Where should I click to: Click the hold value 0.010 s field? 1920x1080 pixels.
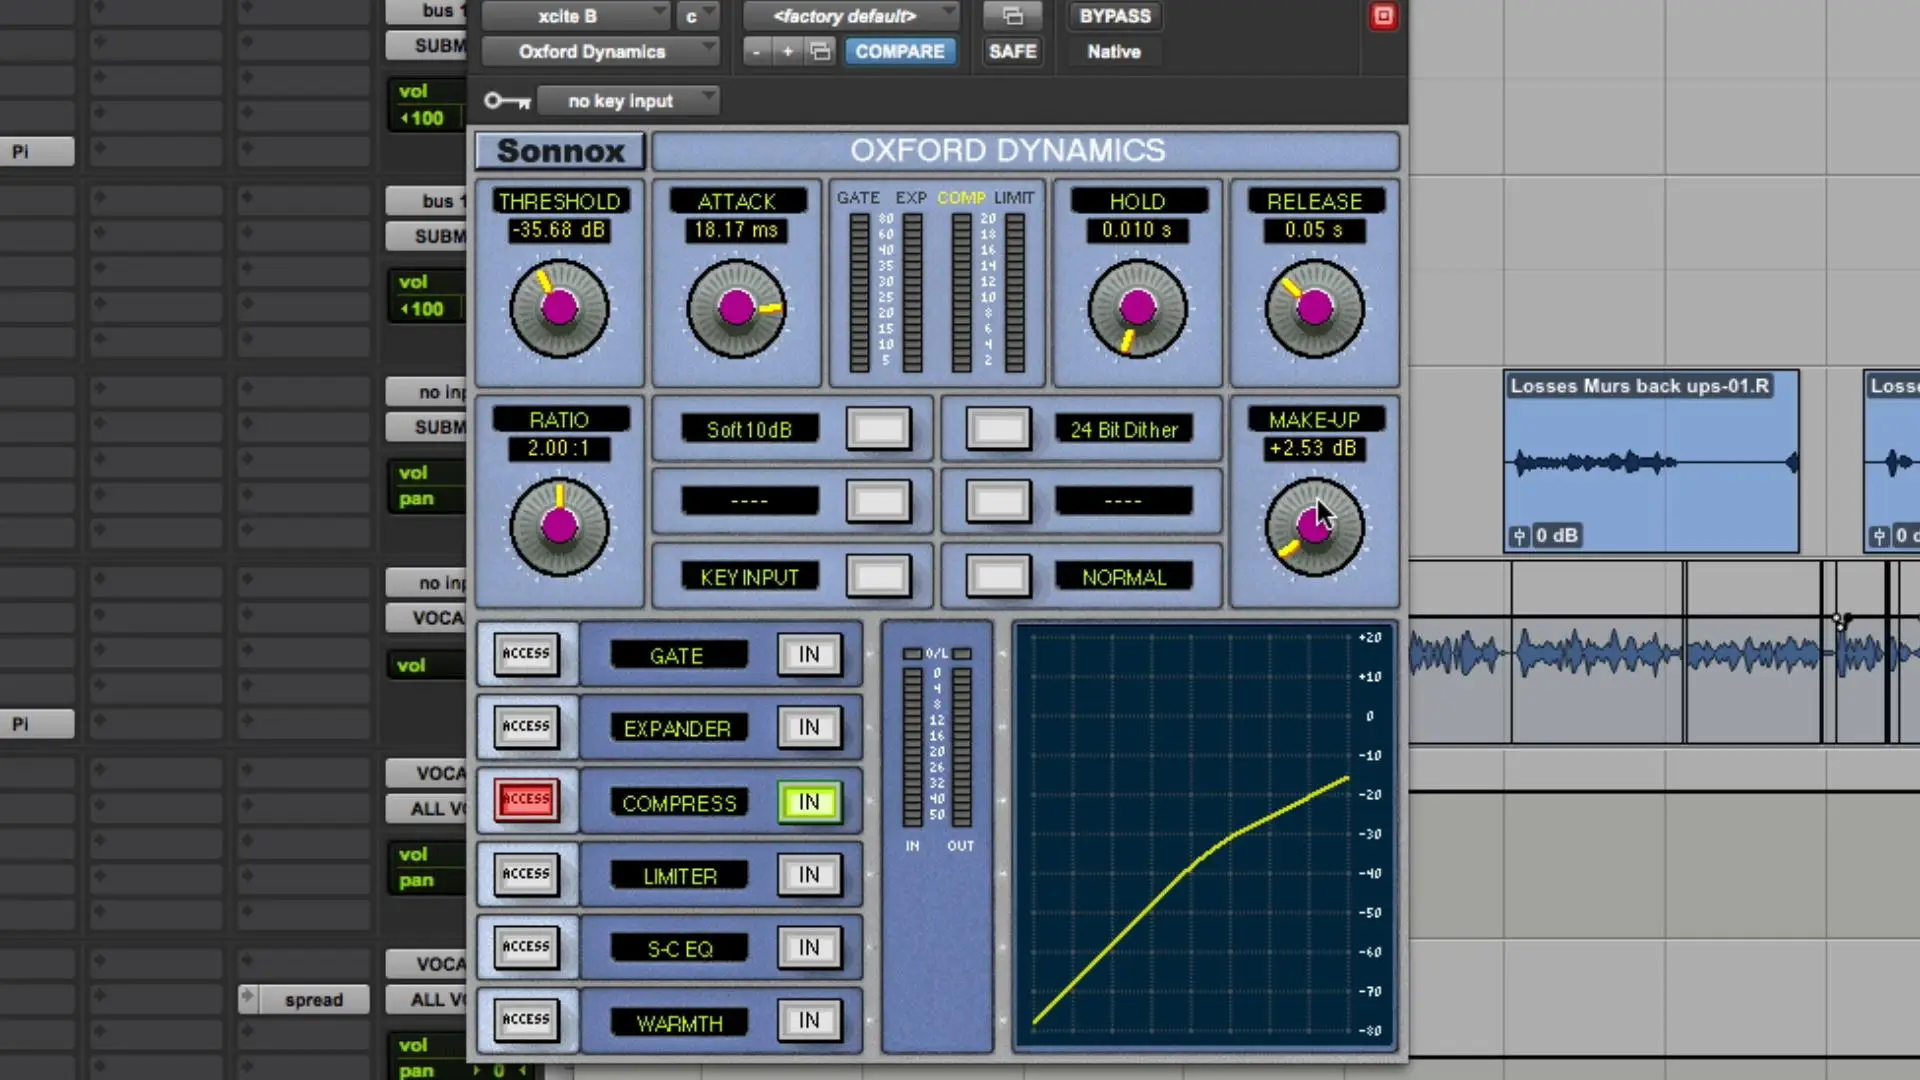coord(1137,231)
